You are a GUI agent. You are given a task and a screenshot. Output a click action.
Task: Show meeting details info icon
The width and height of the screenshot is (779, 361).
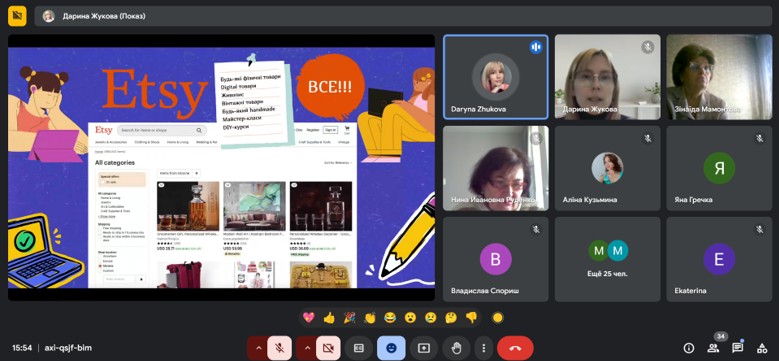(x=689, y=348)
